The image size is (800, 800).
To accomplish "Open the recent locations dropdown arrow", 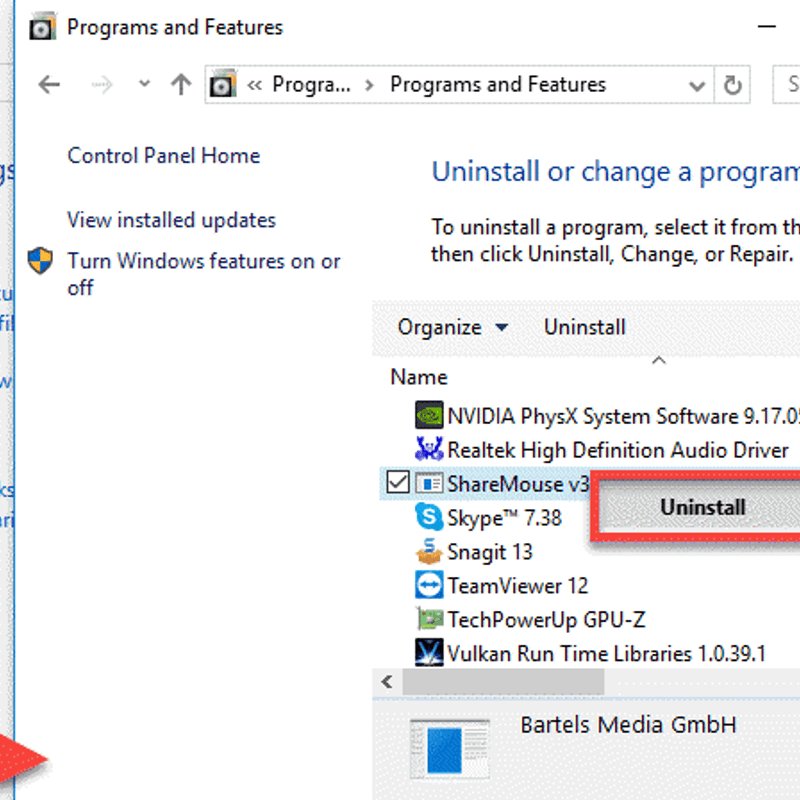I will tap(144, 83).
